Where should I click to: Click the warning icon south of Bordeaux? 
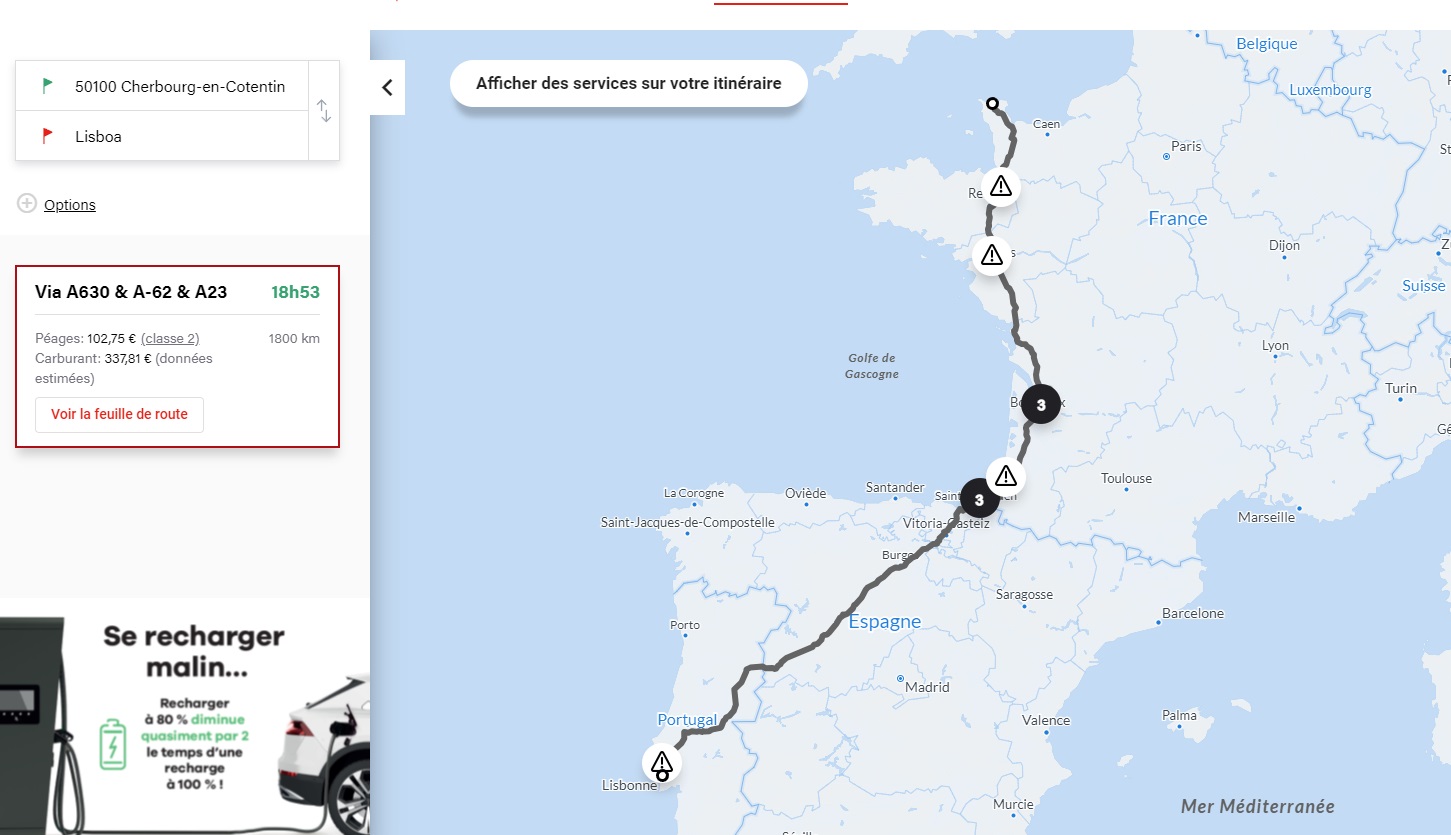1006,475
